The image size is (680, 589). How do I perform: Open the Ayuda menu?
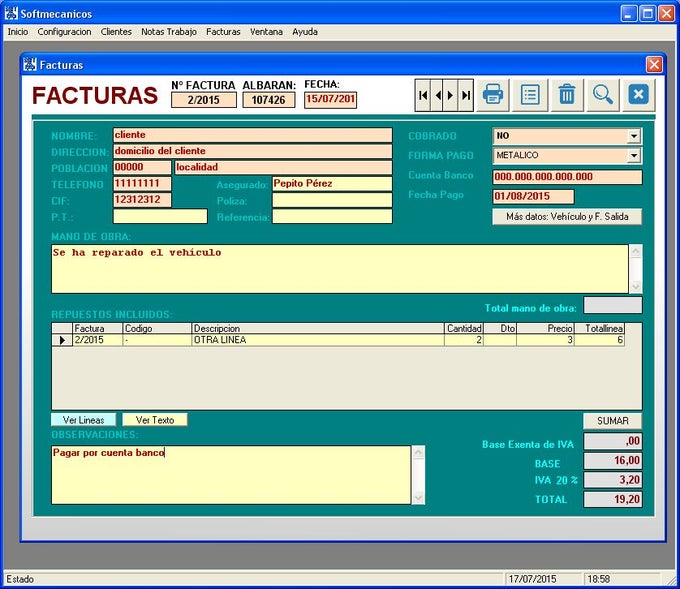(x=304, y=32)
